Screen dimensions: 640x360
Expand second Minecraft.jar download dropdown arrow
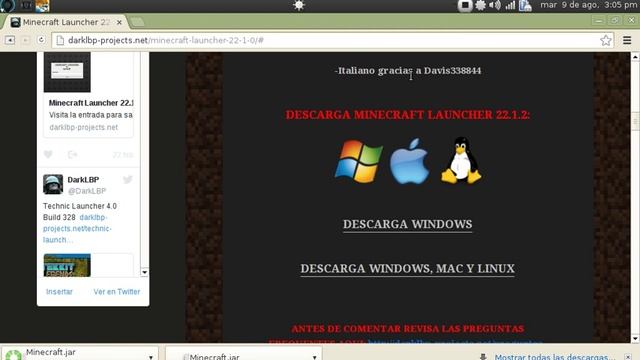315,357
